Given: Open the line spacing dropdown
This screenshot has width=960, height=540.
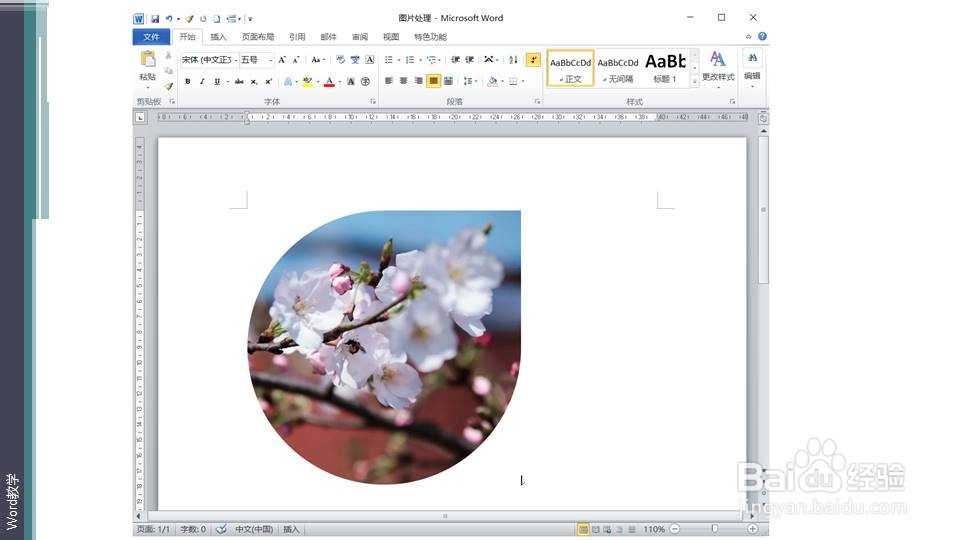Looking at the screenshot, I should 470,81.
